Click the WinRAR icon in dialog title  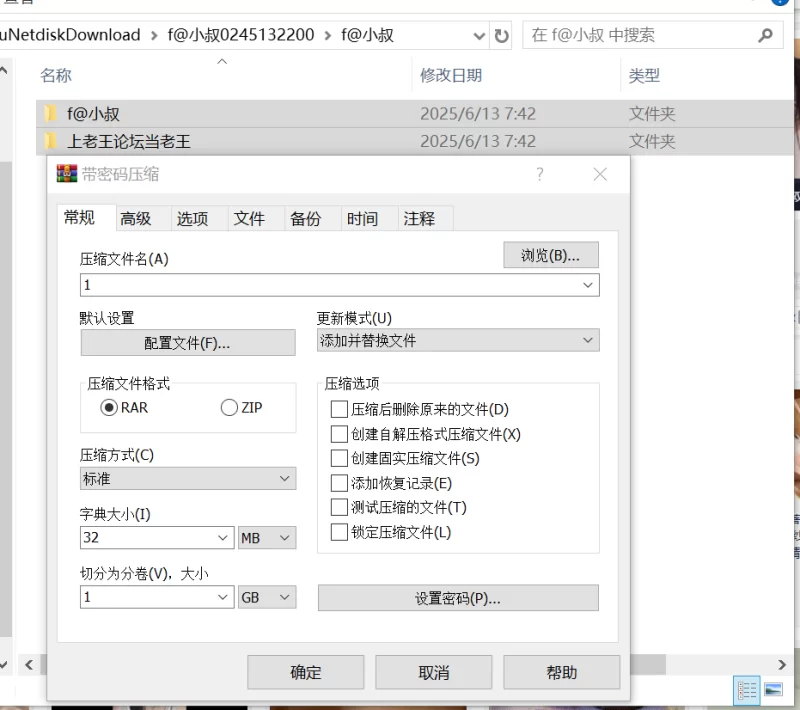(x=67, y=174)
